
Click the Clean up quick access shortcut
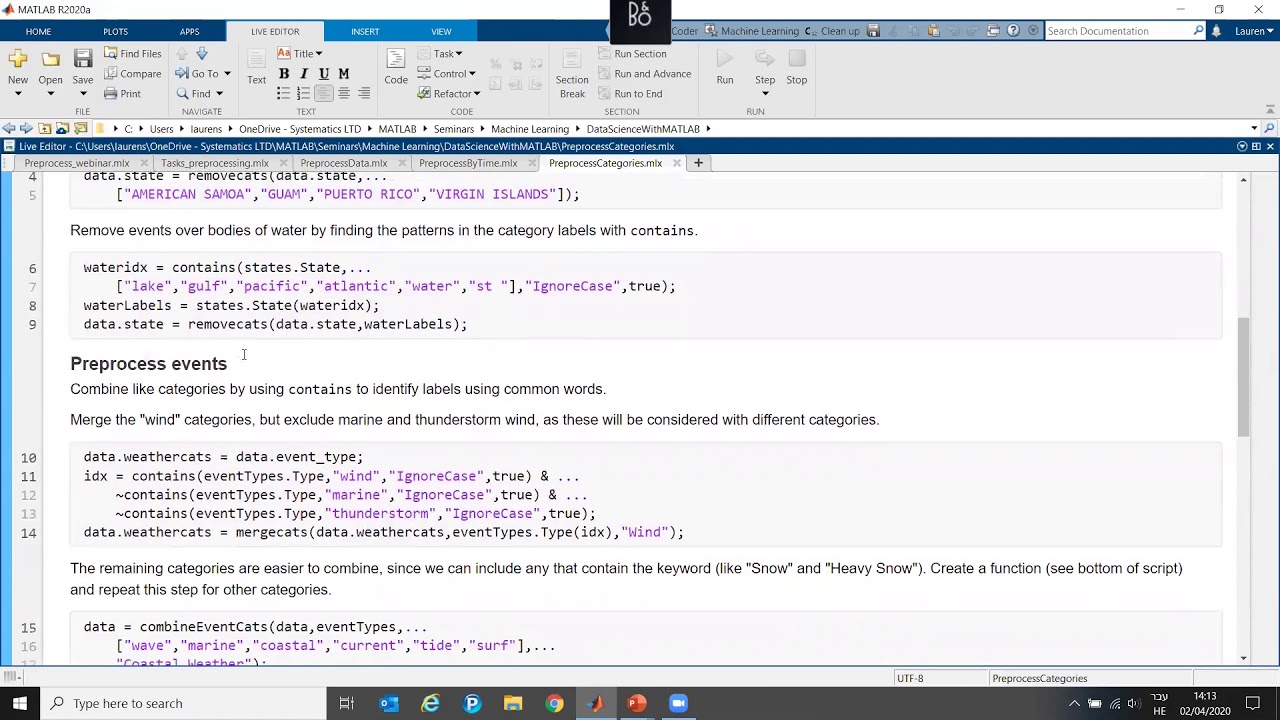(x=832, y=31)
